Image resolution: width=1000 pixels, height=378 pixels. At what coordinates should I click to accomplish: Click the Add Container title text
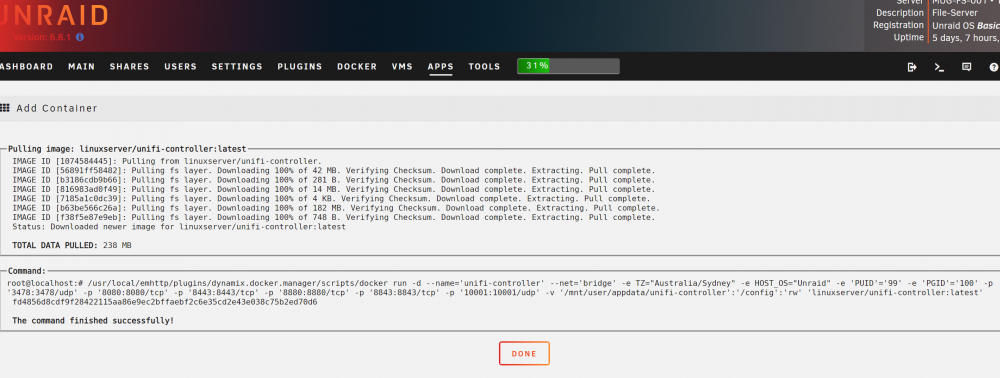click(57, 108)
